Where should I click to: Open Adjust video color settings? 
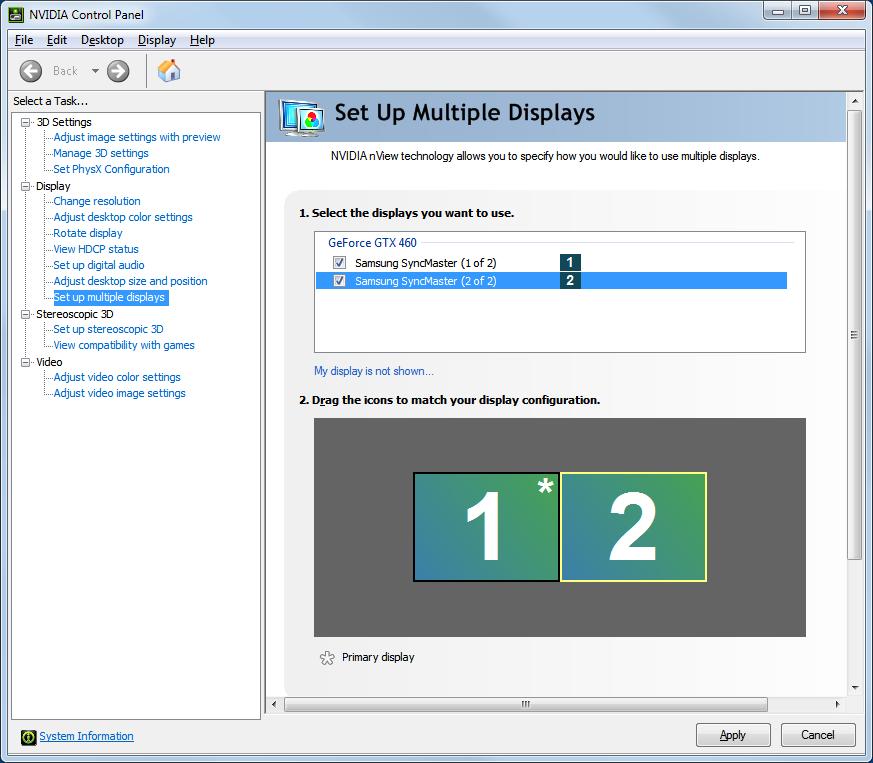click(x=117, y=378)
